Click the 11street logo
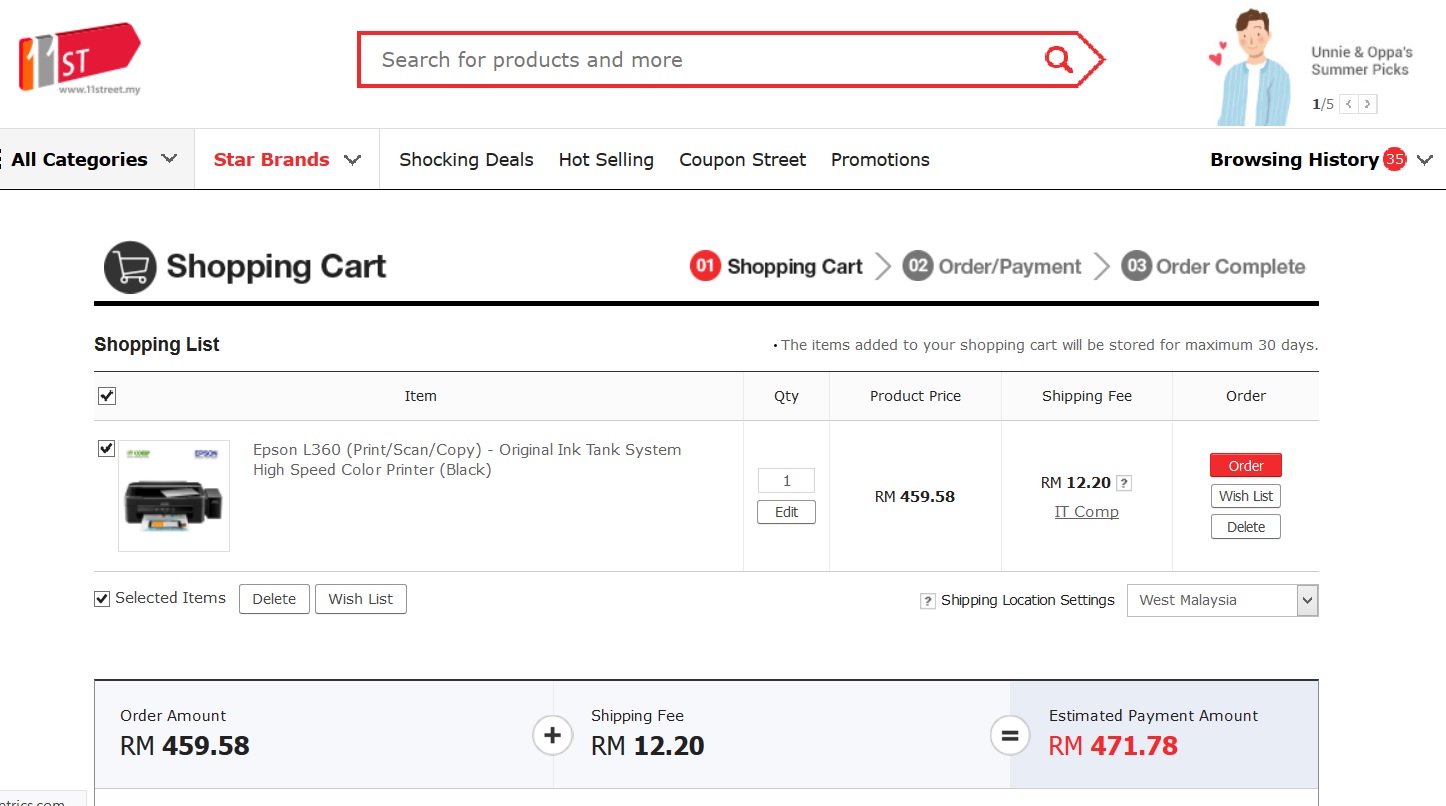The image size is (1446, 806). pyautogui.click(x=79, y=58)
